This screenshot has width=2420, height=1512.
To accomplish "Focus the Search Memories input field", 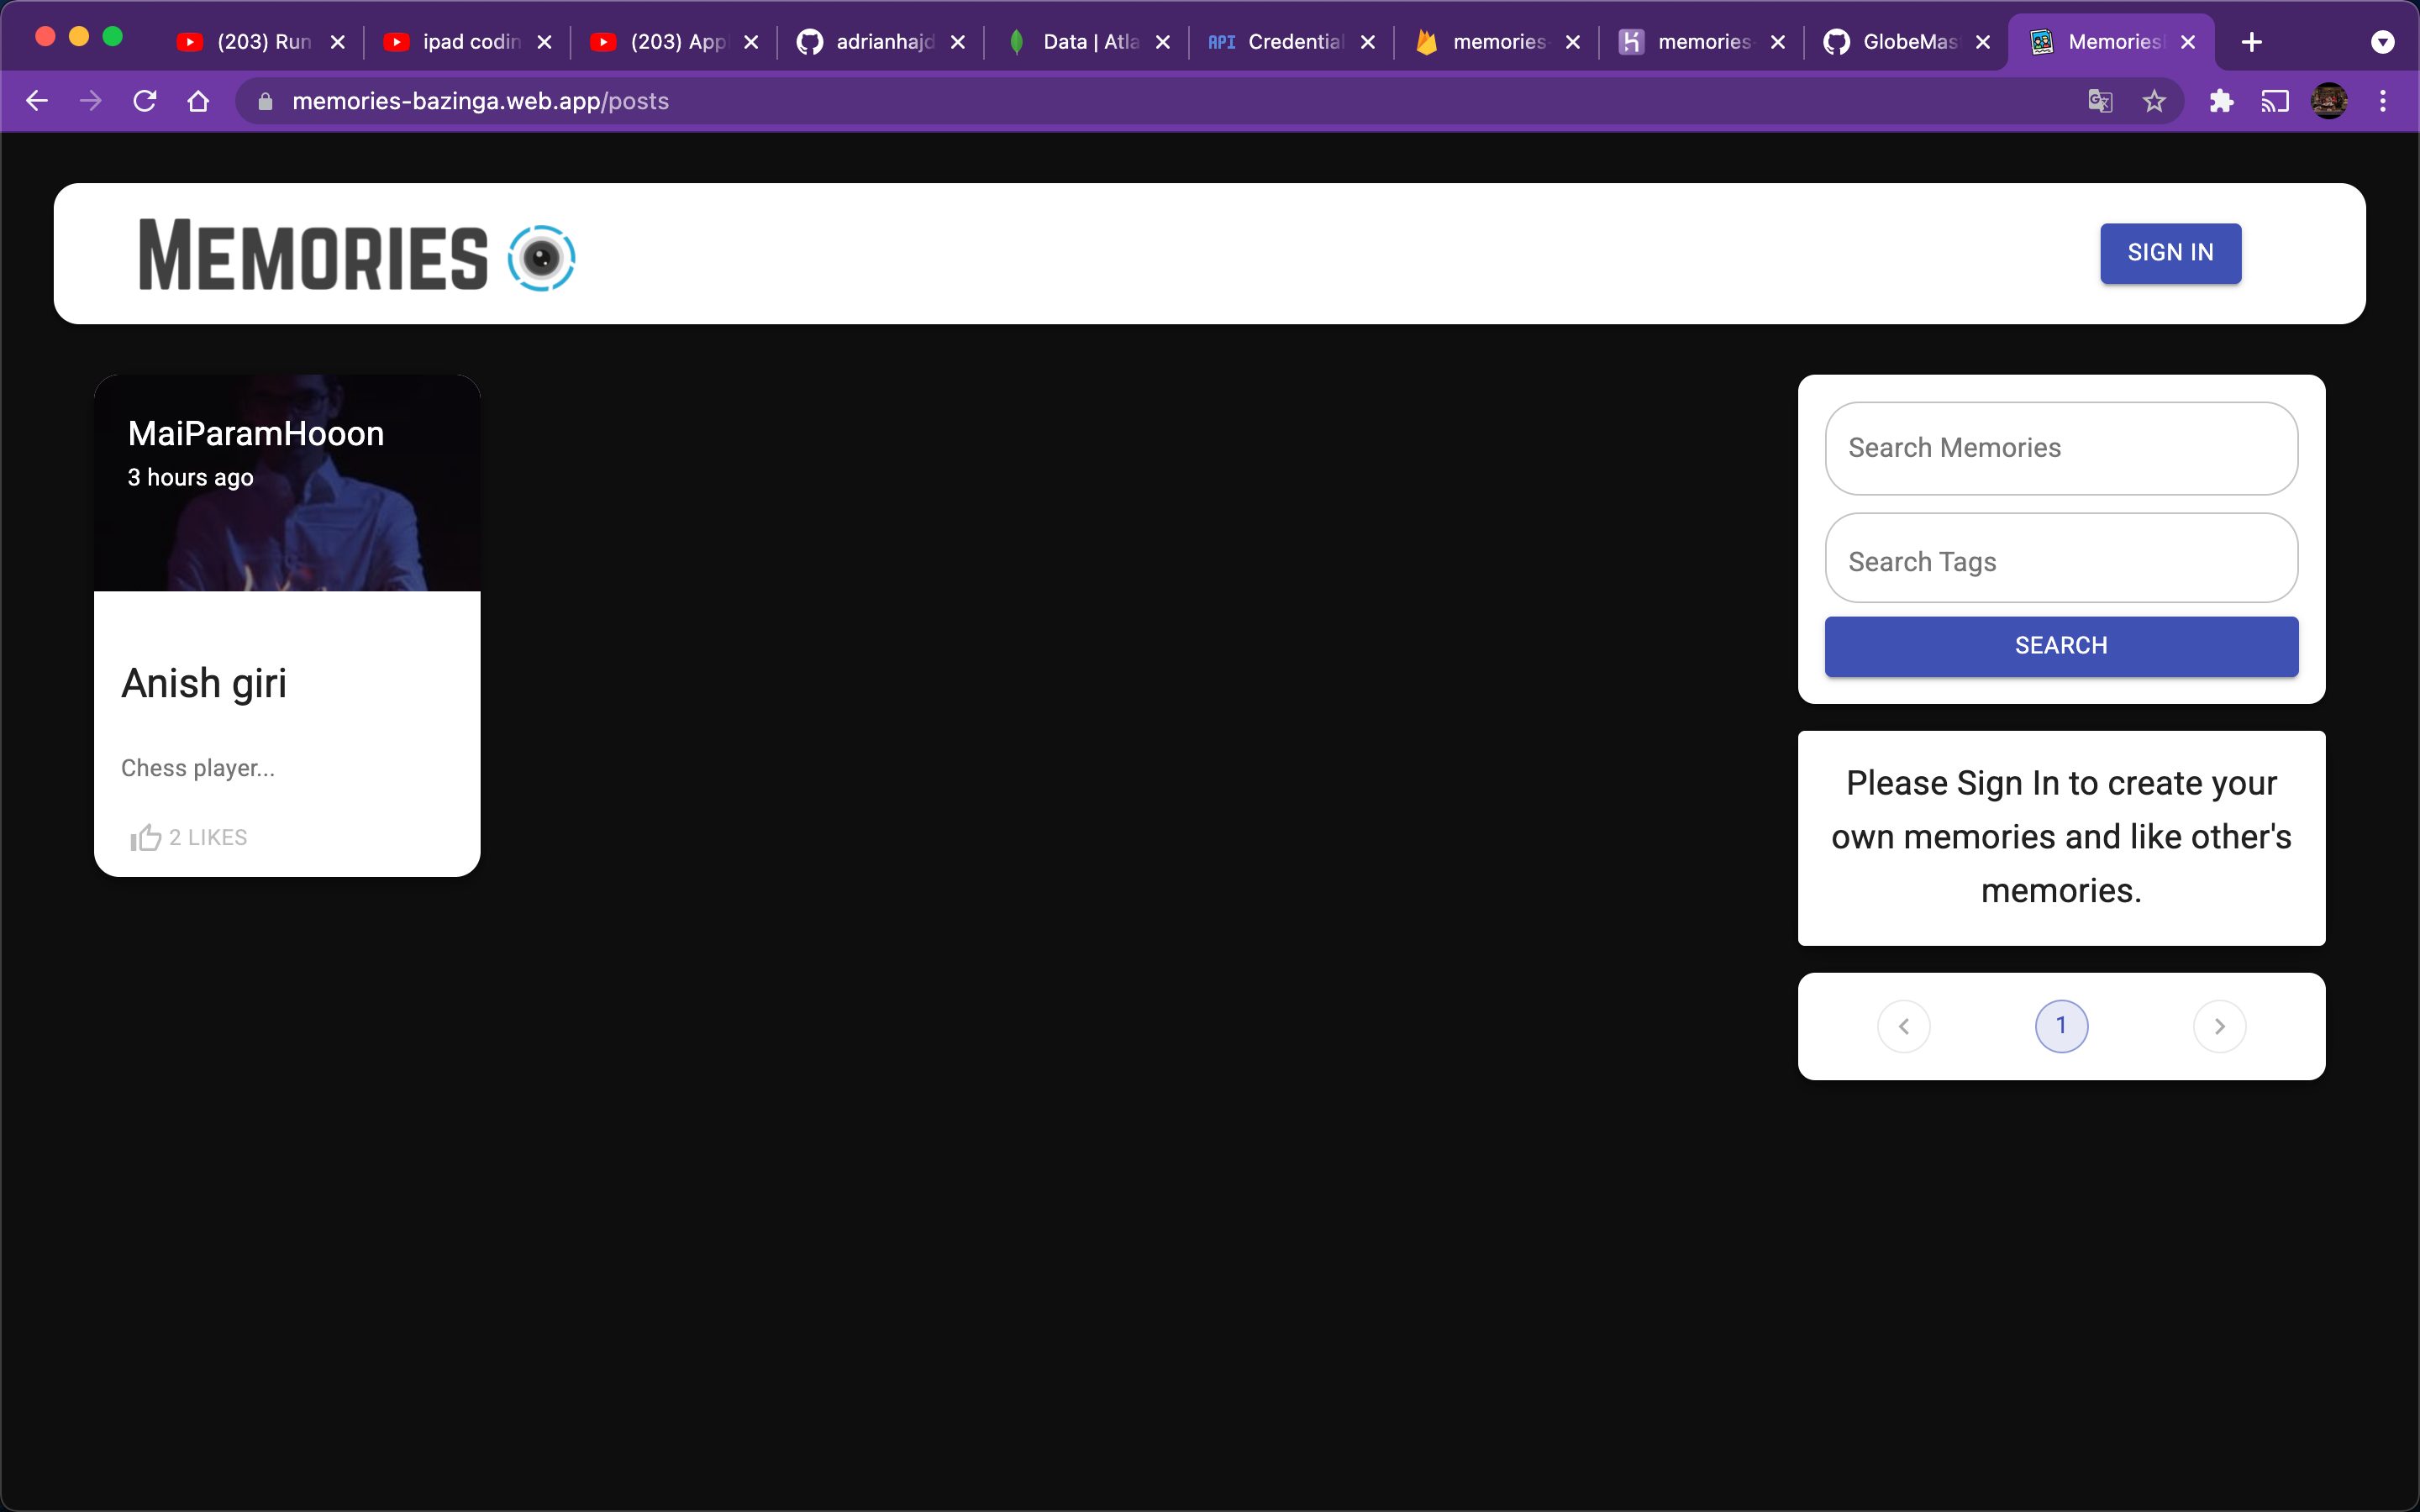I will click(x=2061, y=448).
